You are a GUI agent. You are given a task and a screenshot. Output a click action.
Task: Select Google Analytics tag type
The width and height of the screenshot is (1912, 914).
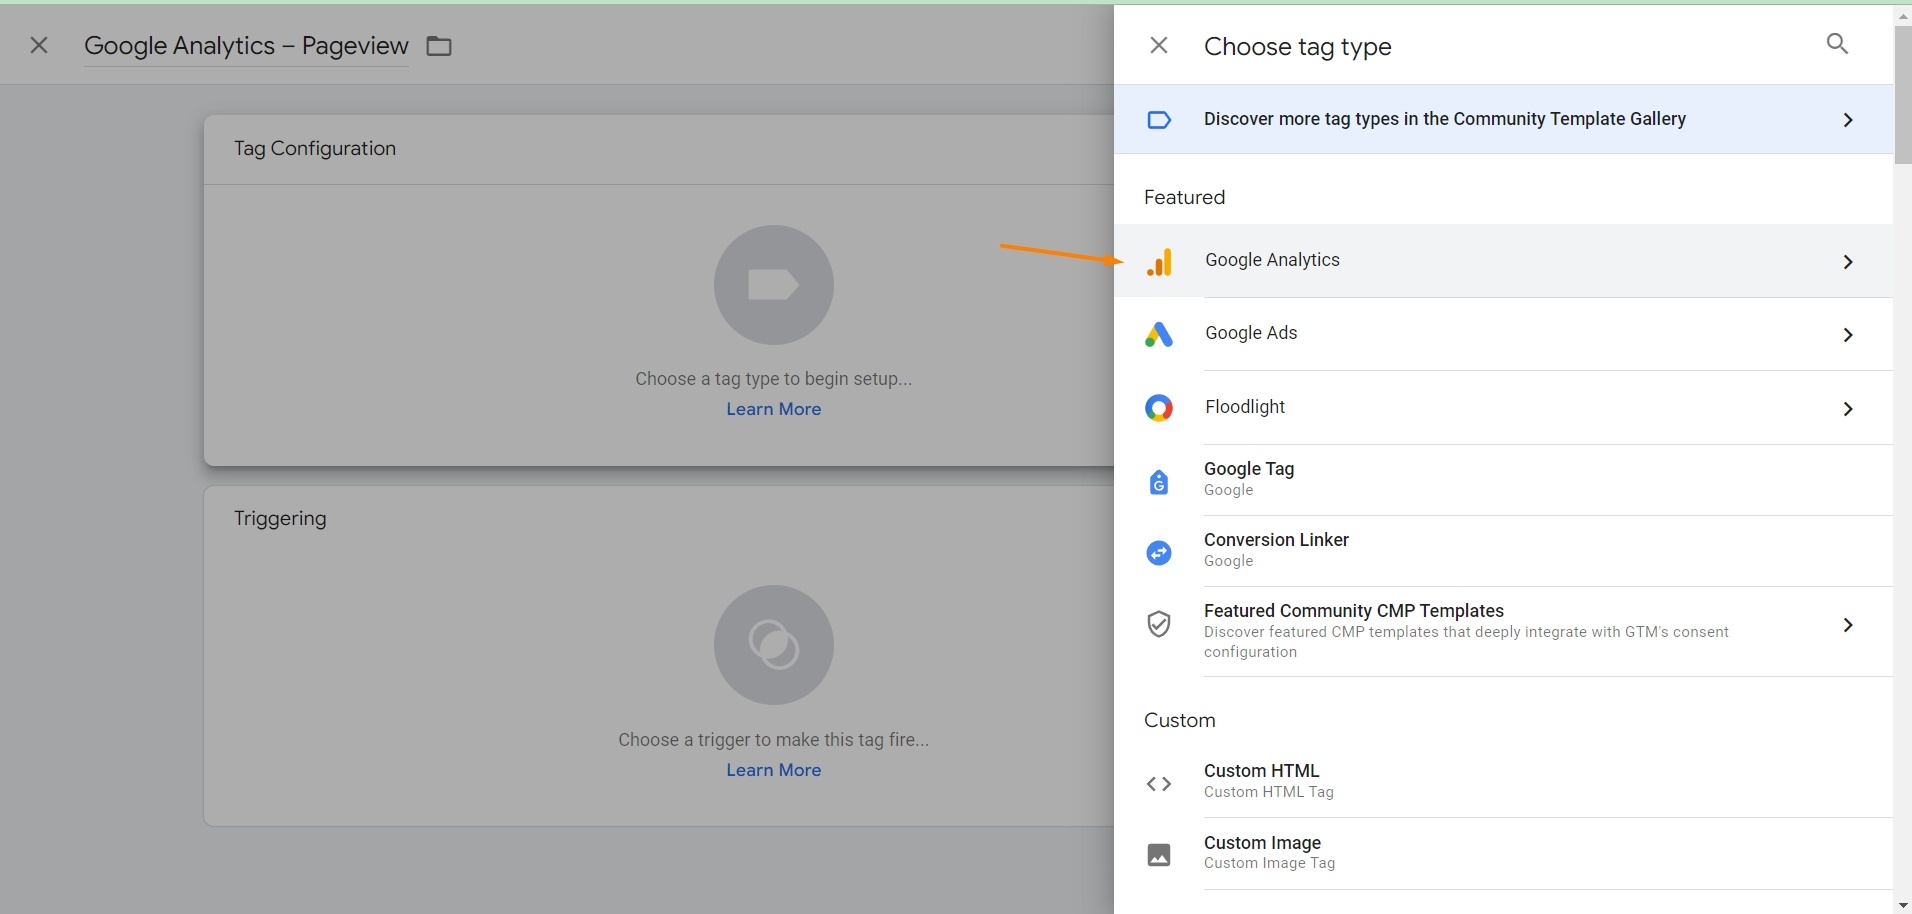1503,261
